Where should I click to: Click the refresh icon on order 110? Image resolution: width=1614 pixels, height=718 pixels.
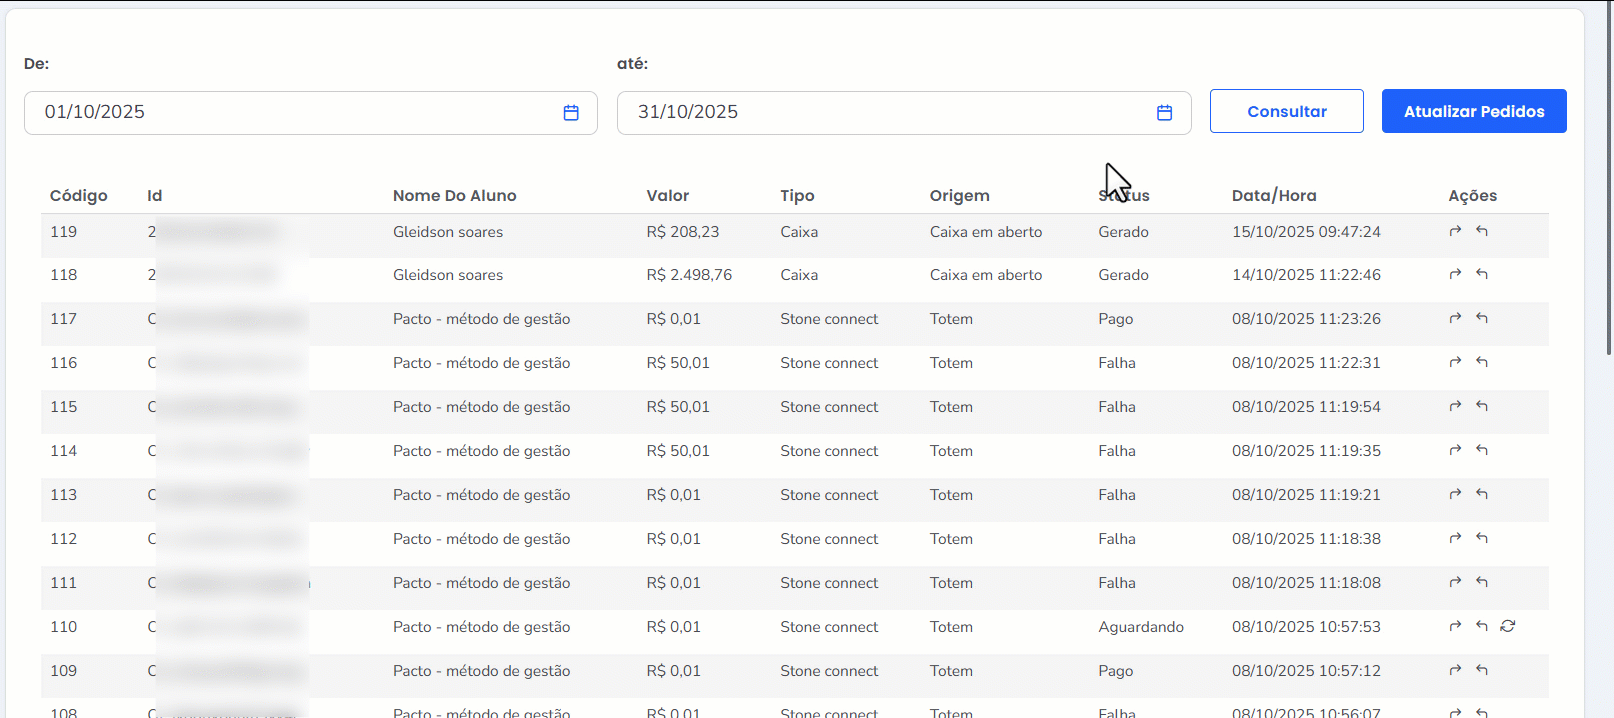point(1508,626)
